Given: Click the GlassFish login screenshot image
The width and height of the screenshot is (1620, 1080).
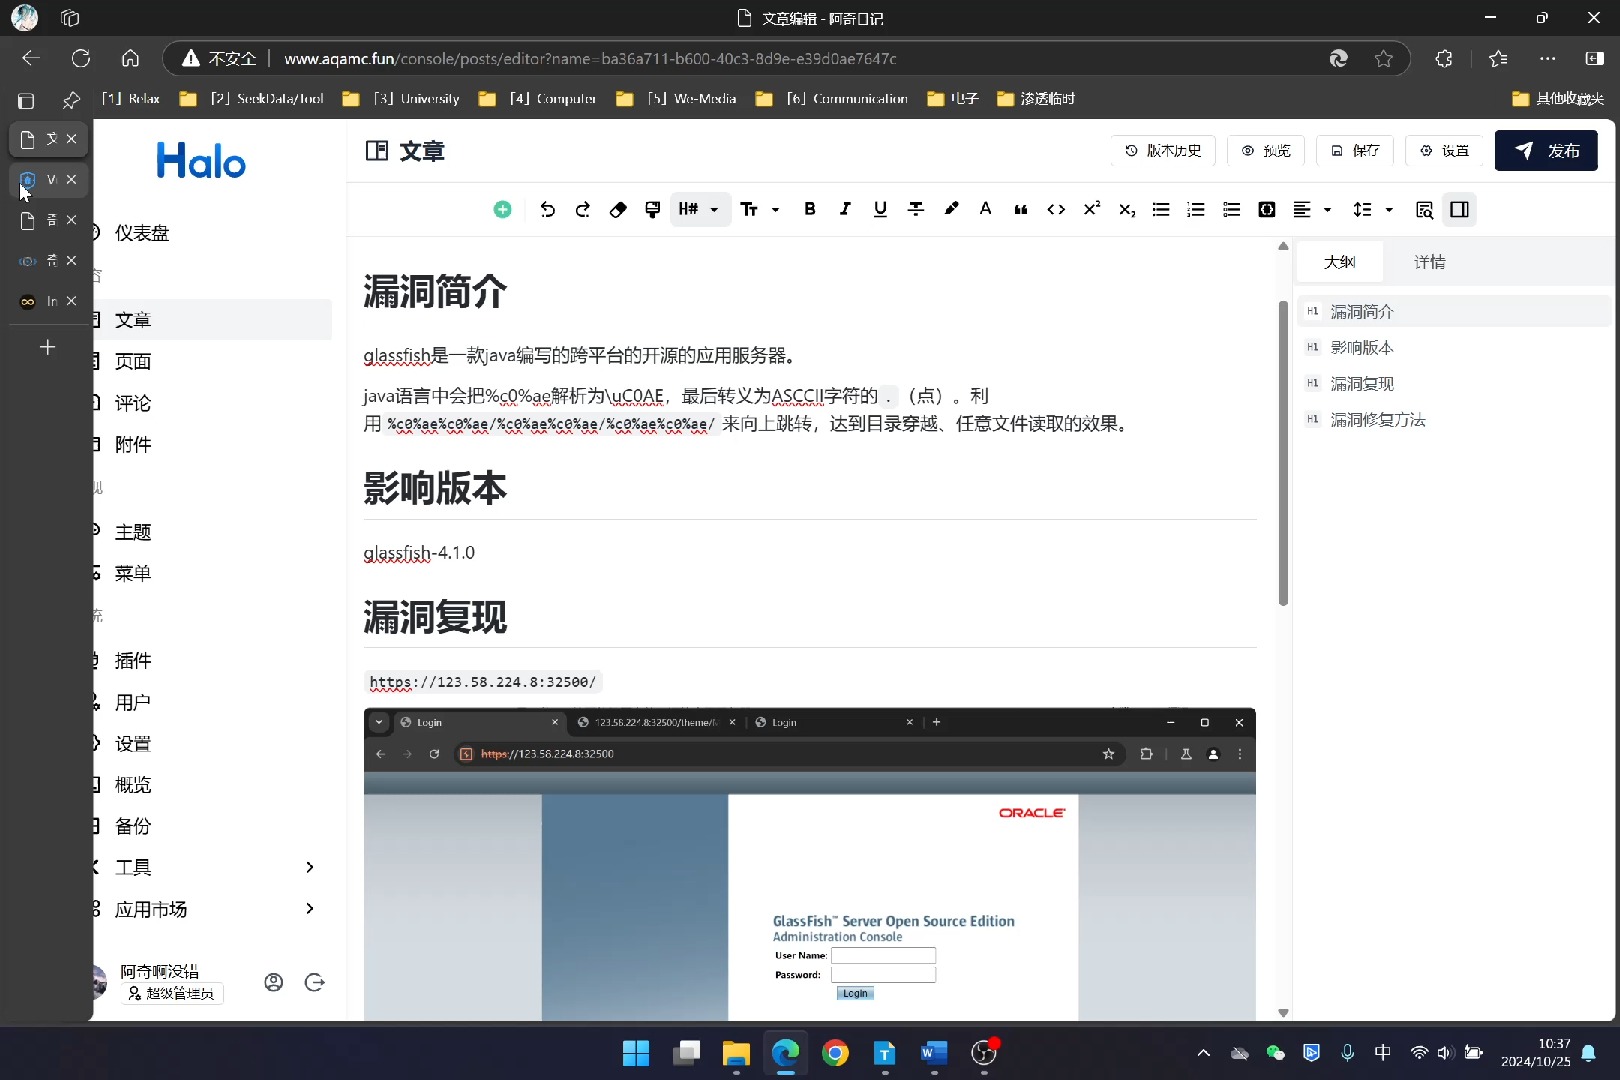Looking at the screenshot, I should [810, 864].
